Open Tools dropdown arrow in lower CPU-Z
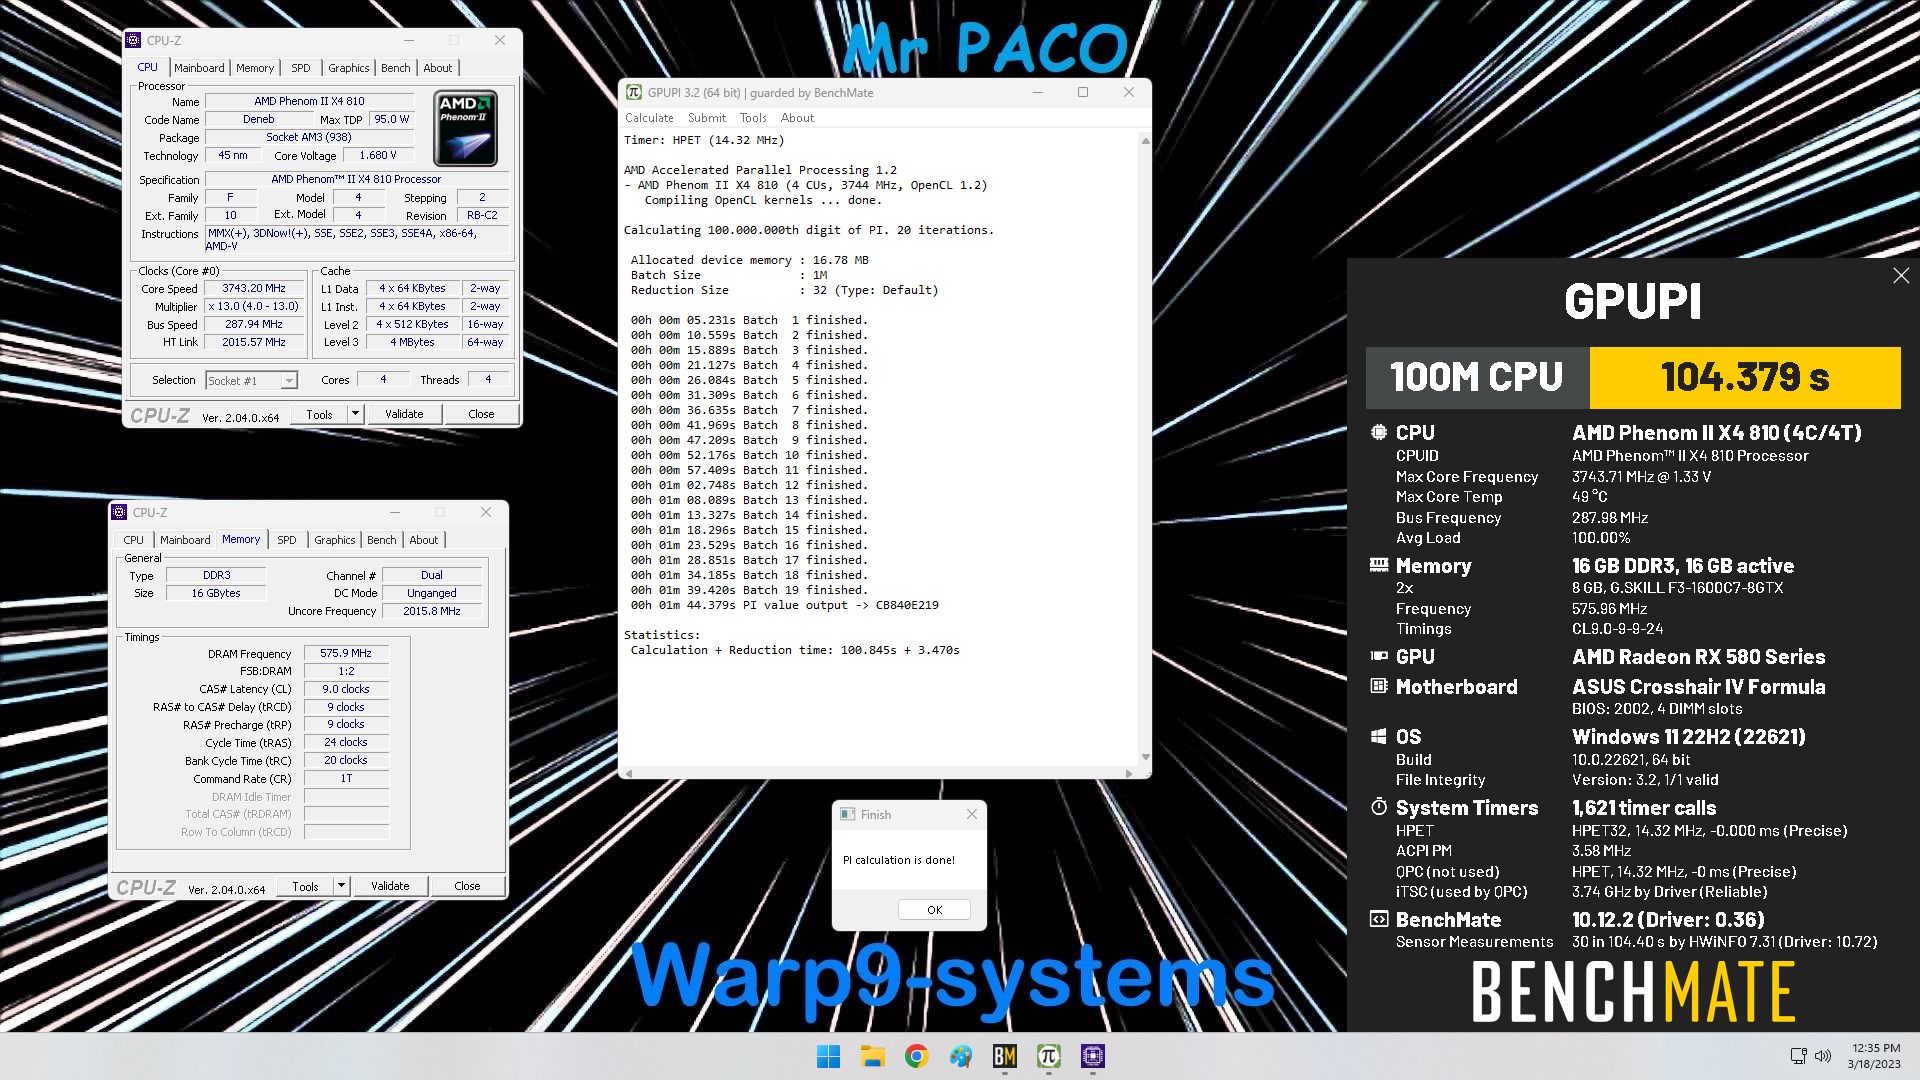Screen dimensions: 1920x1080 (341, 886)
